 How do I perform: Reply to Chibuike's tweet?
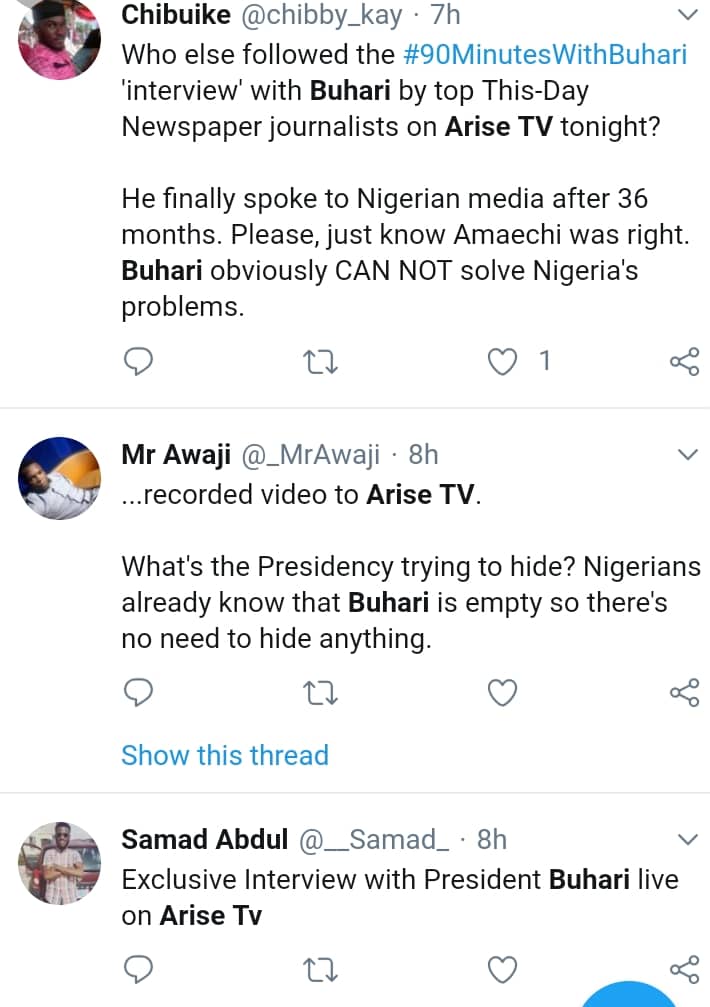(x=138, y=361)
